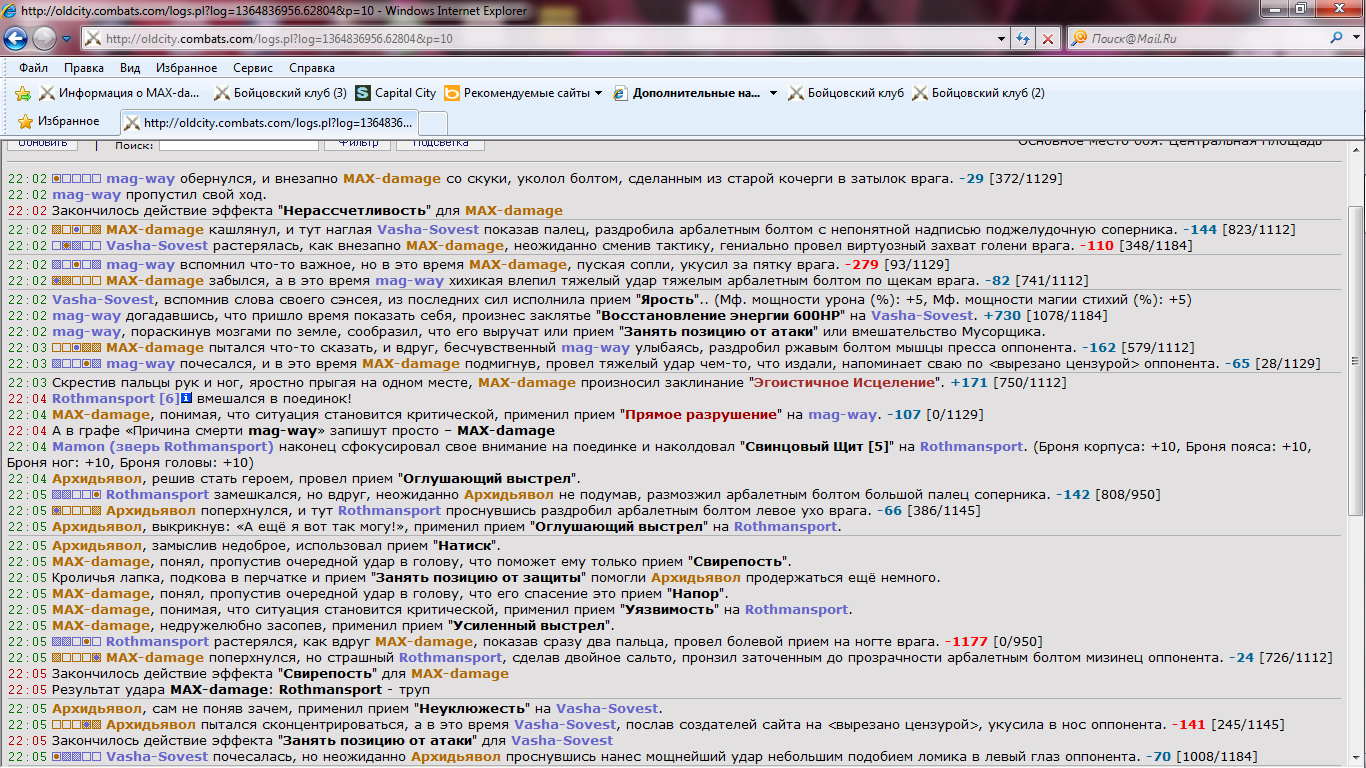
Task: Open the Вид menu
Action: [130, 68]
